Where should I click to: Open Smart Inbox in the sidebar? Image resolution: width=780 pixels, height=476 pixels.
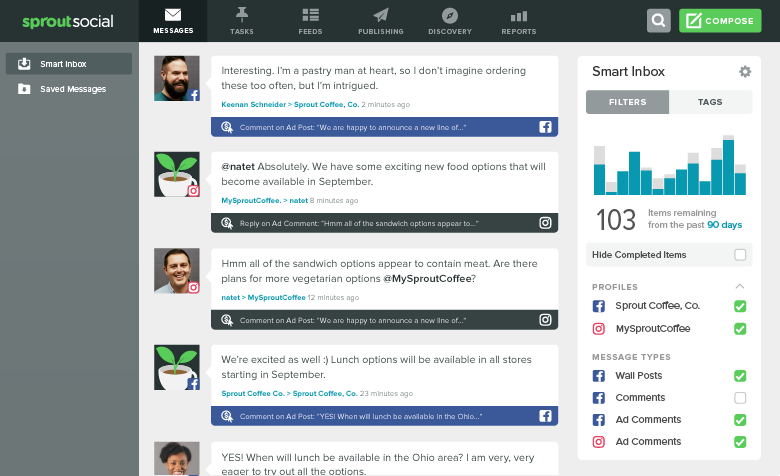click(x=69, y=64)
